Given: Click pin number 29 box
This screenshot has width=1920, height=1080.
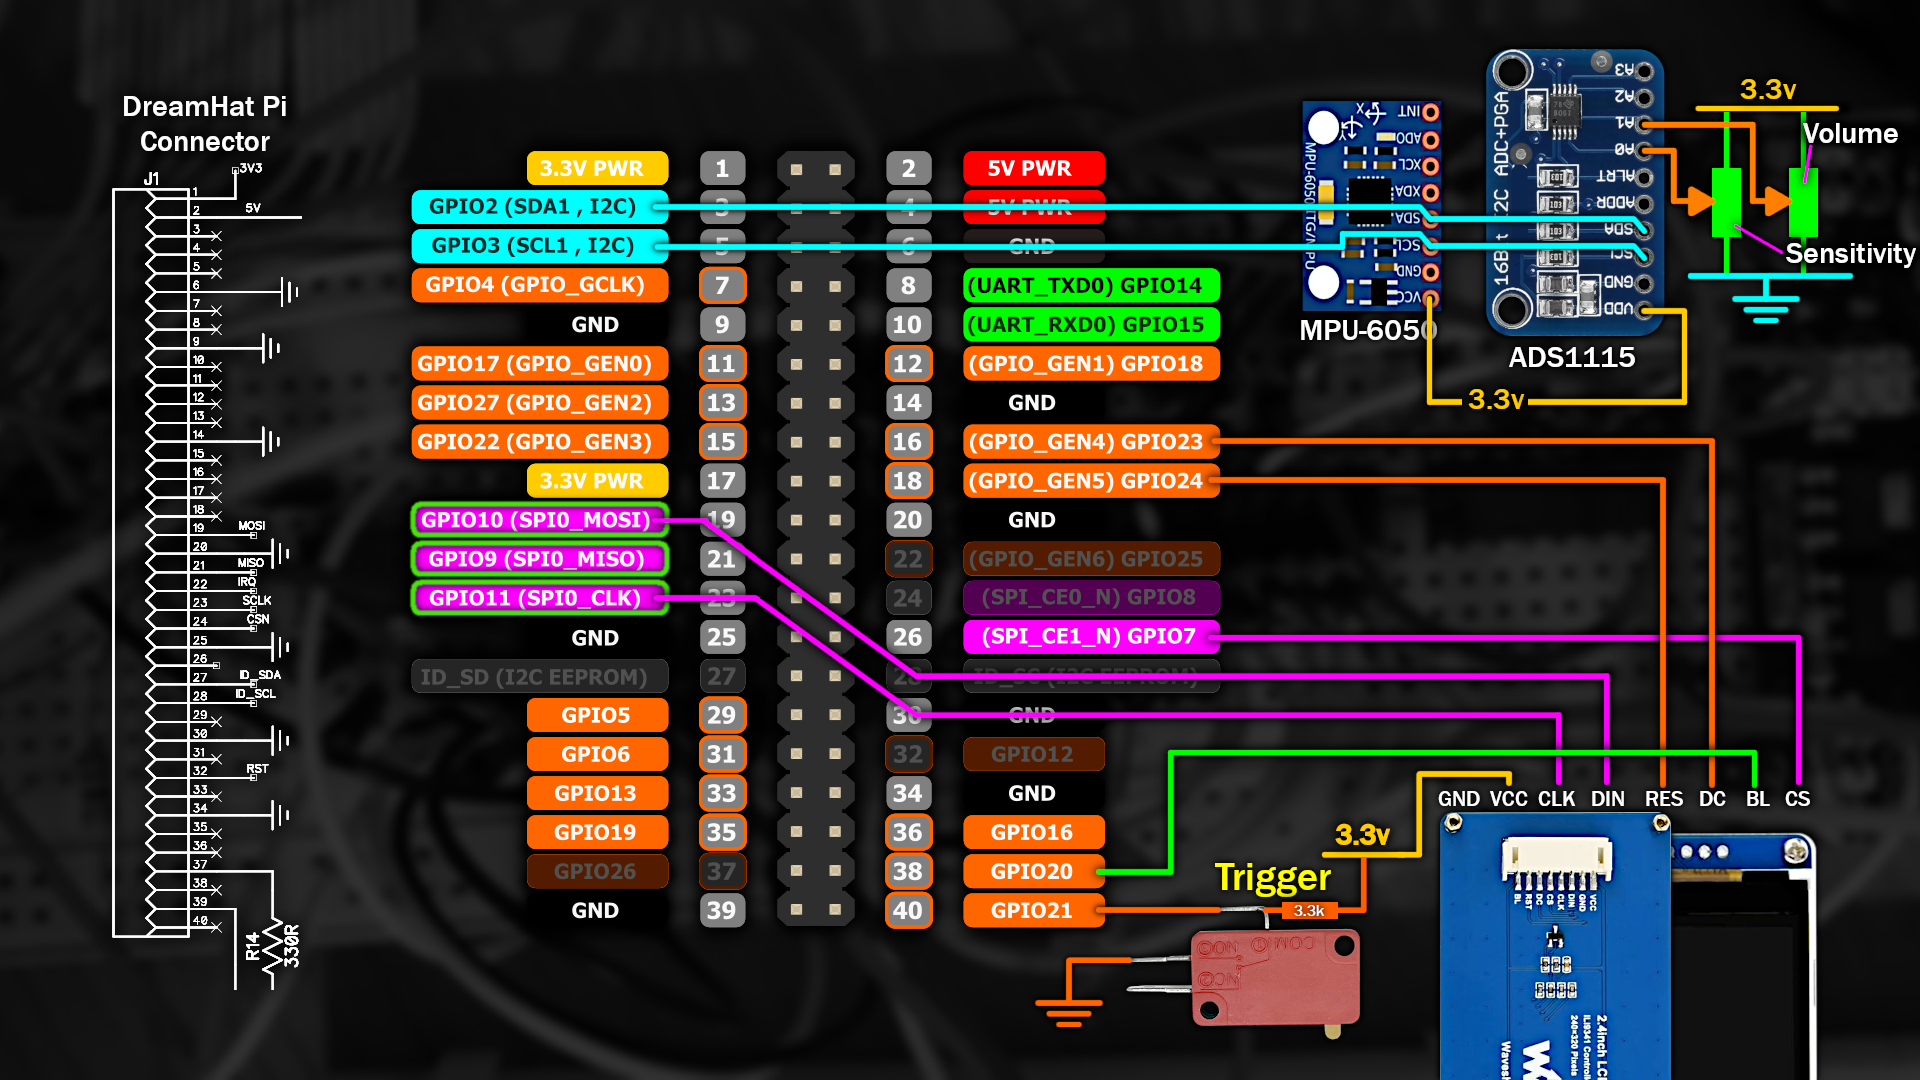Looking at the screenshot, I should [x=722, y=715].
